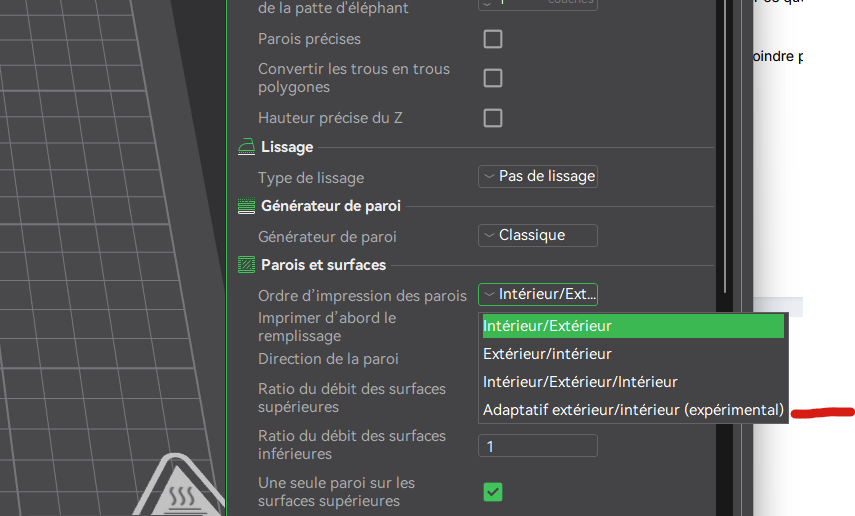The image size is (855, 516).
Task: Click the Ordre d'impression des parois label
Action: coord(362,296)
